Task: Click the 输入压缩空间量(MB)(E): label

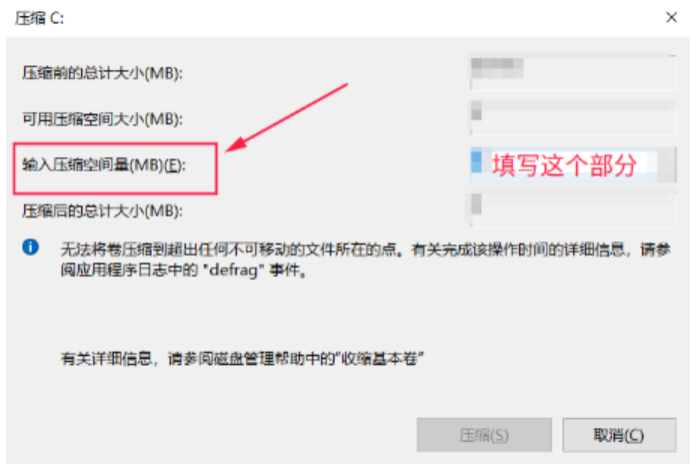Action: 104,165
